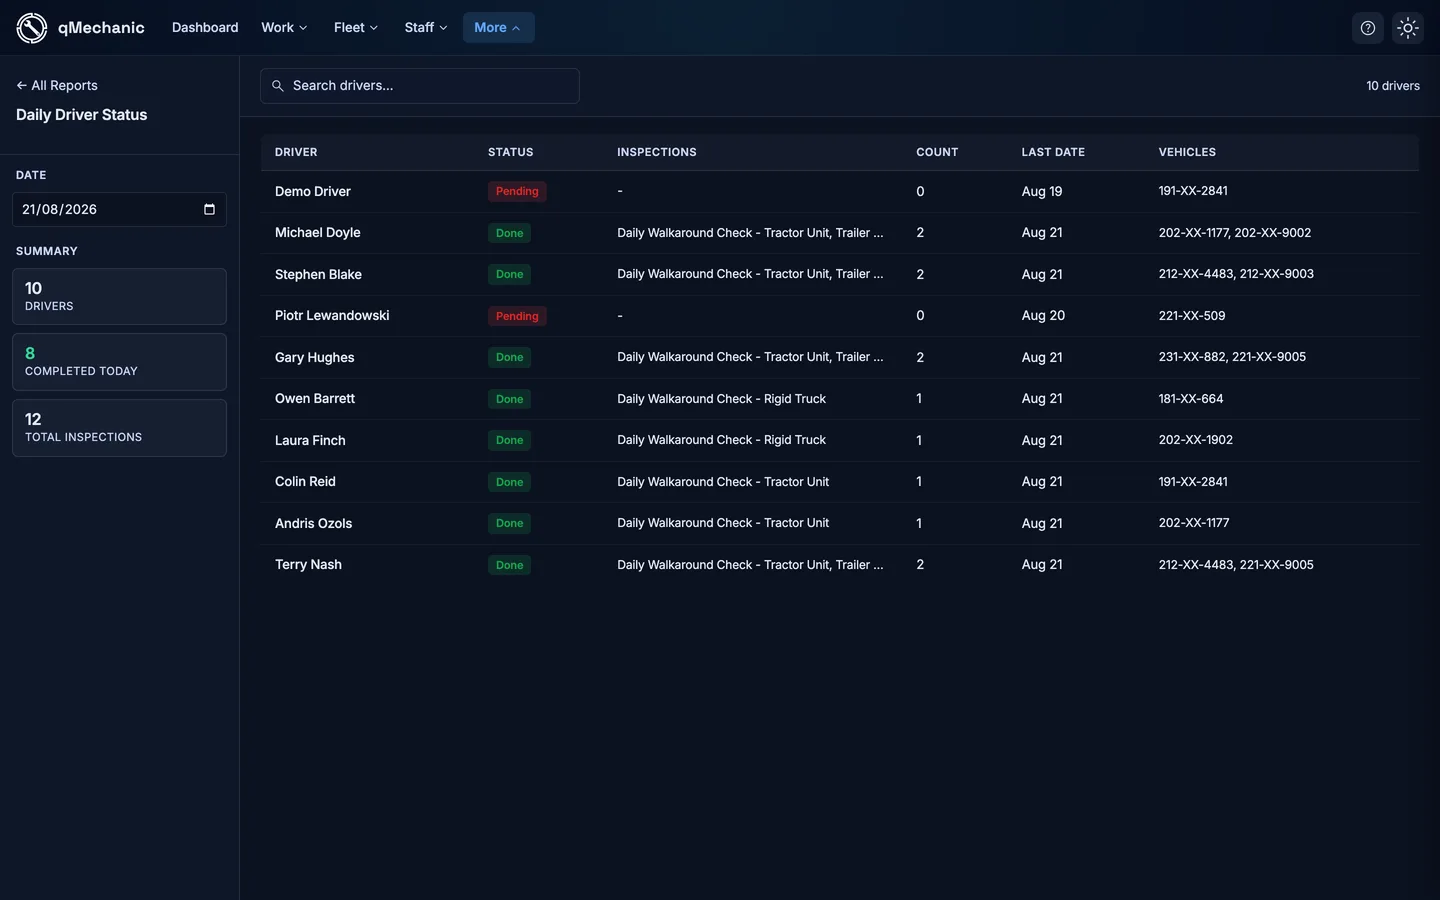
Task: Open the calendar picker icon in date field
Action: pos(209,209)
